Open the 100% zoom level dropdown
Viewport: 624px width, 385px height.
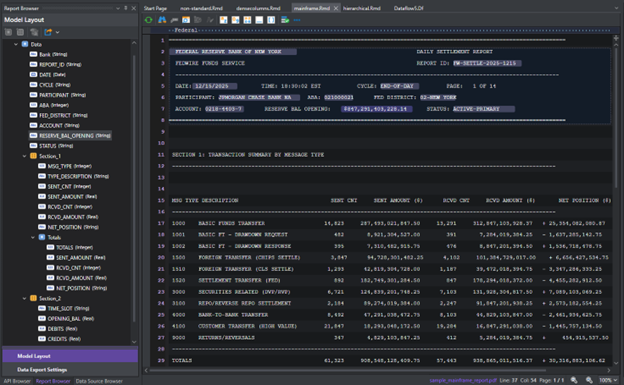(x=608, y=380)
